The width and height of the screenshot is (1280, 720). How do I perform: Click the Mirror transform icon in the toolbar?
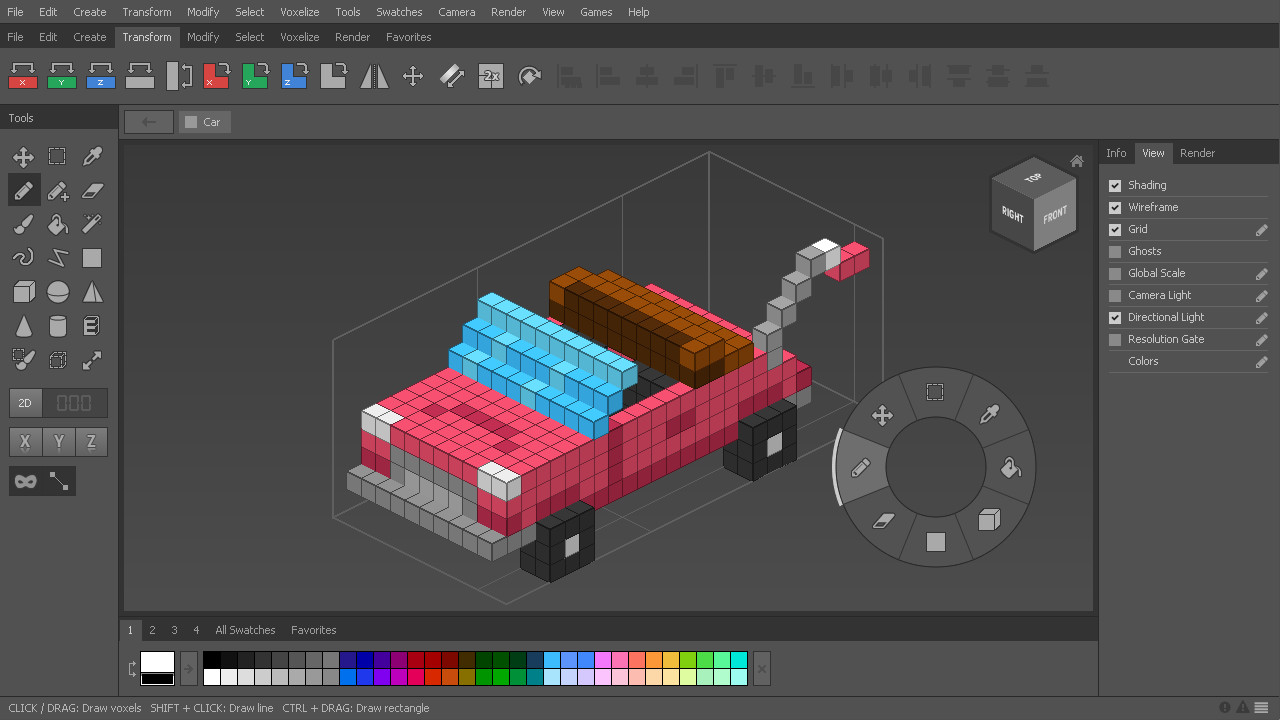(373, 76)
